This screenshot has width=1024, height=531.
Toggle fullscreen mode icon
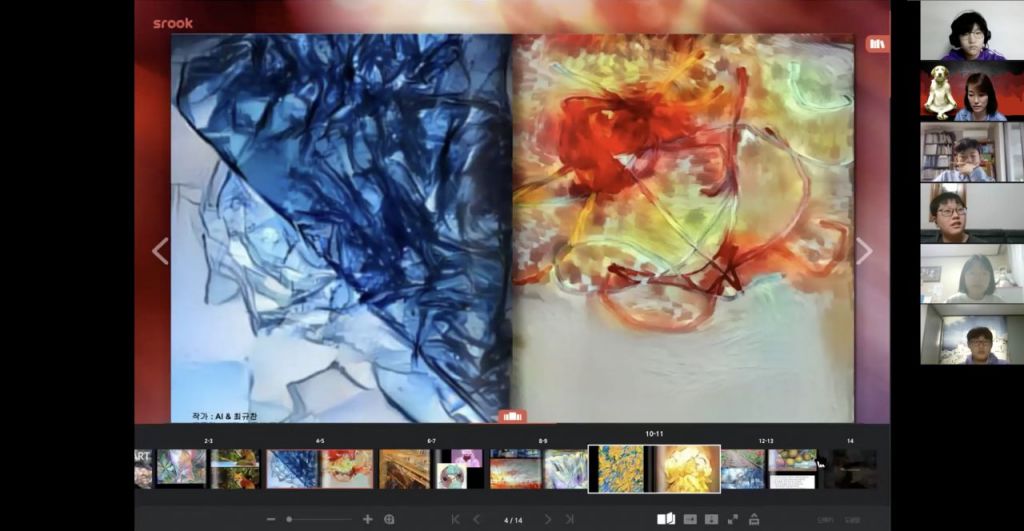[733, 519]
